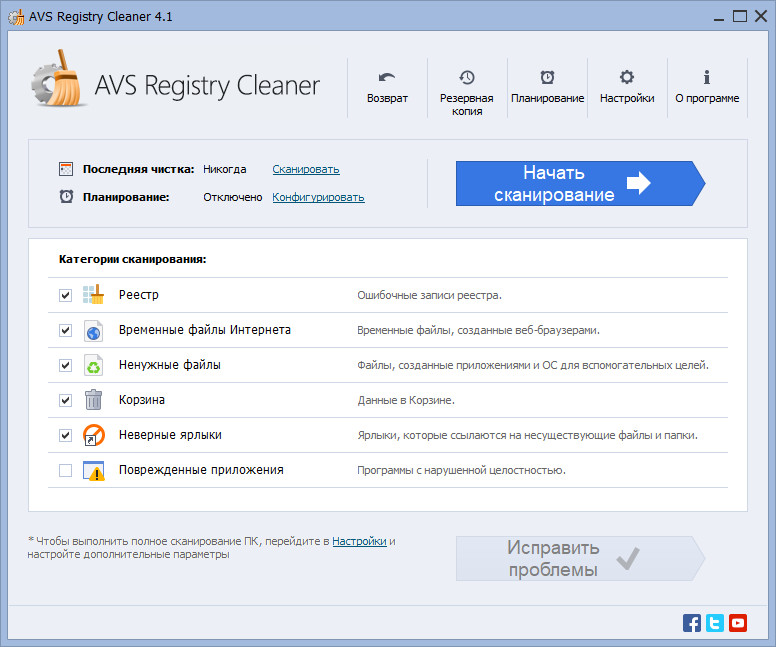Click the Корзина trash bin icon

click(93, 400)
